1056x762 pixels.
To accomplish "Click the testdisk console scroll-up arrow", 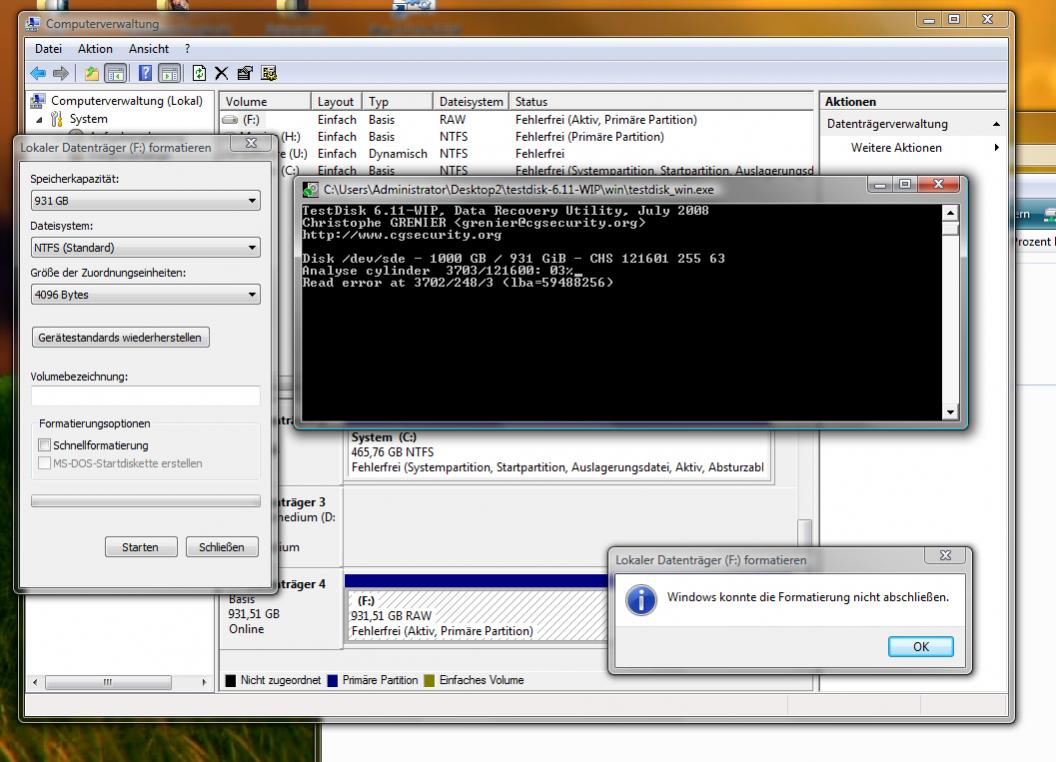I will [x=950, y=213].
